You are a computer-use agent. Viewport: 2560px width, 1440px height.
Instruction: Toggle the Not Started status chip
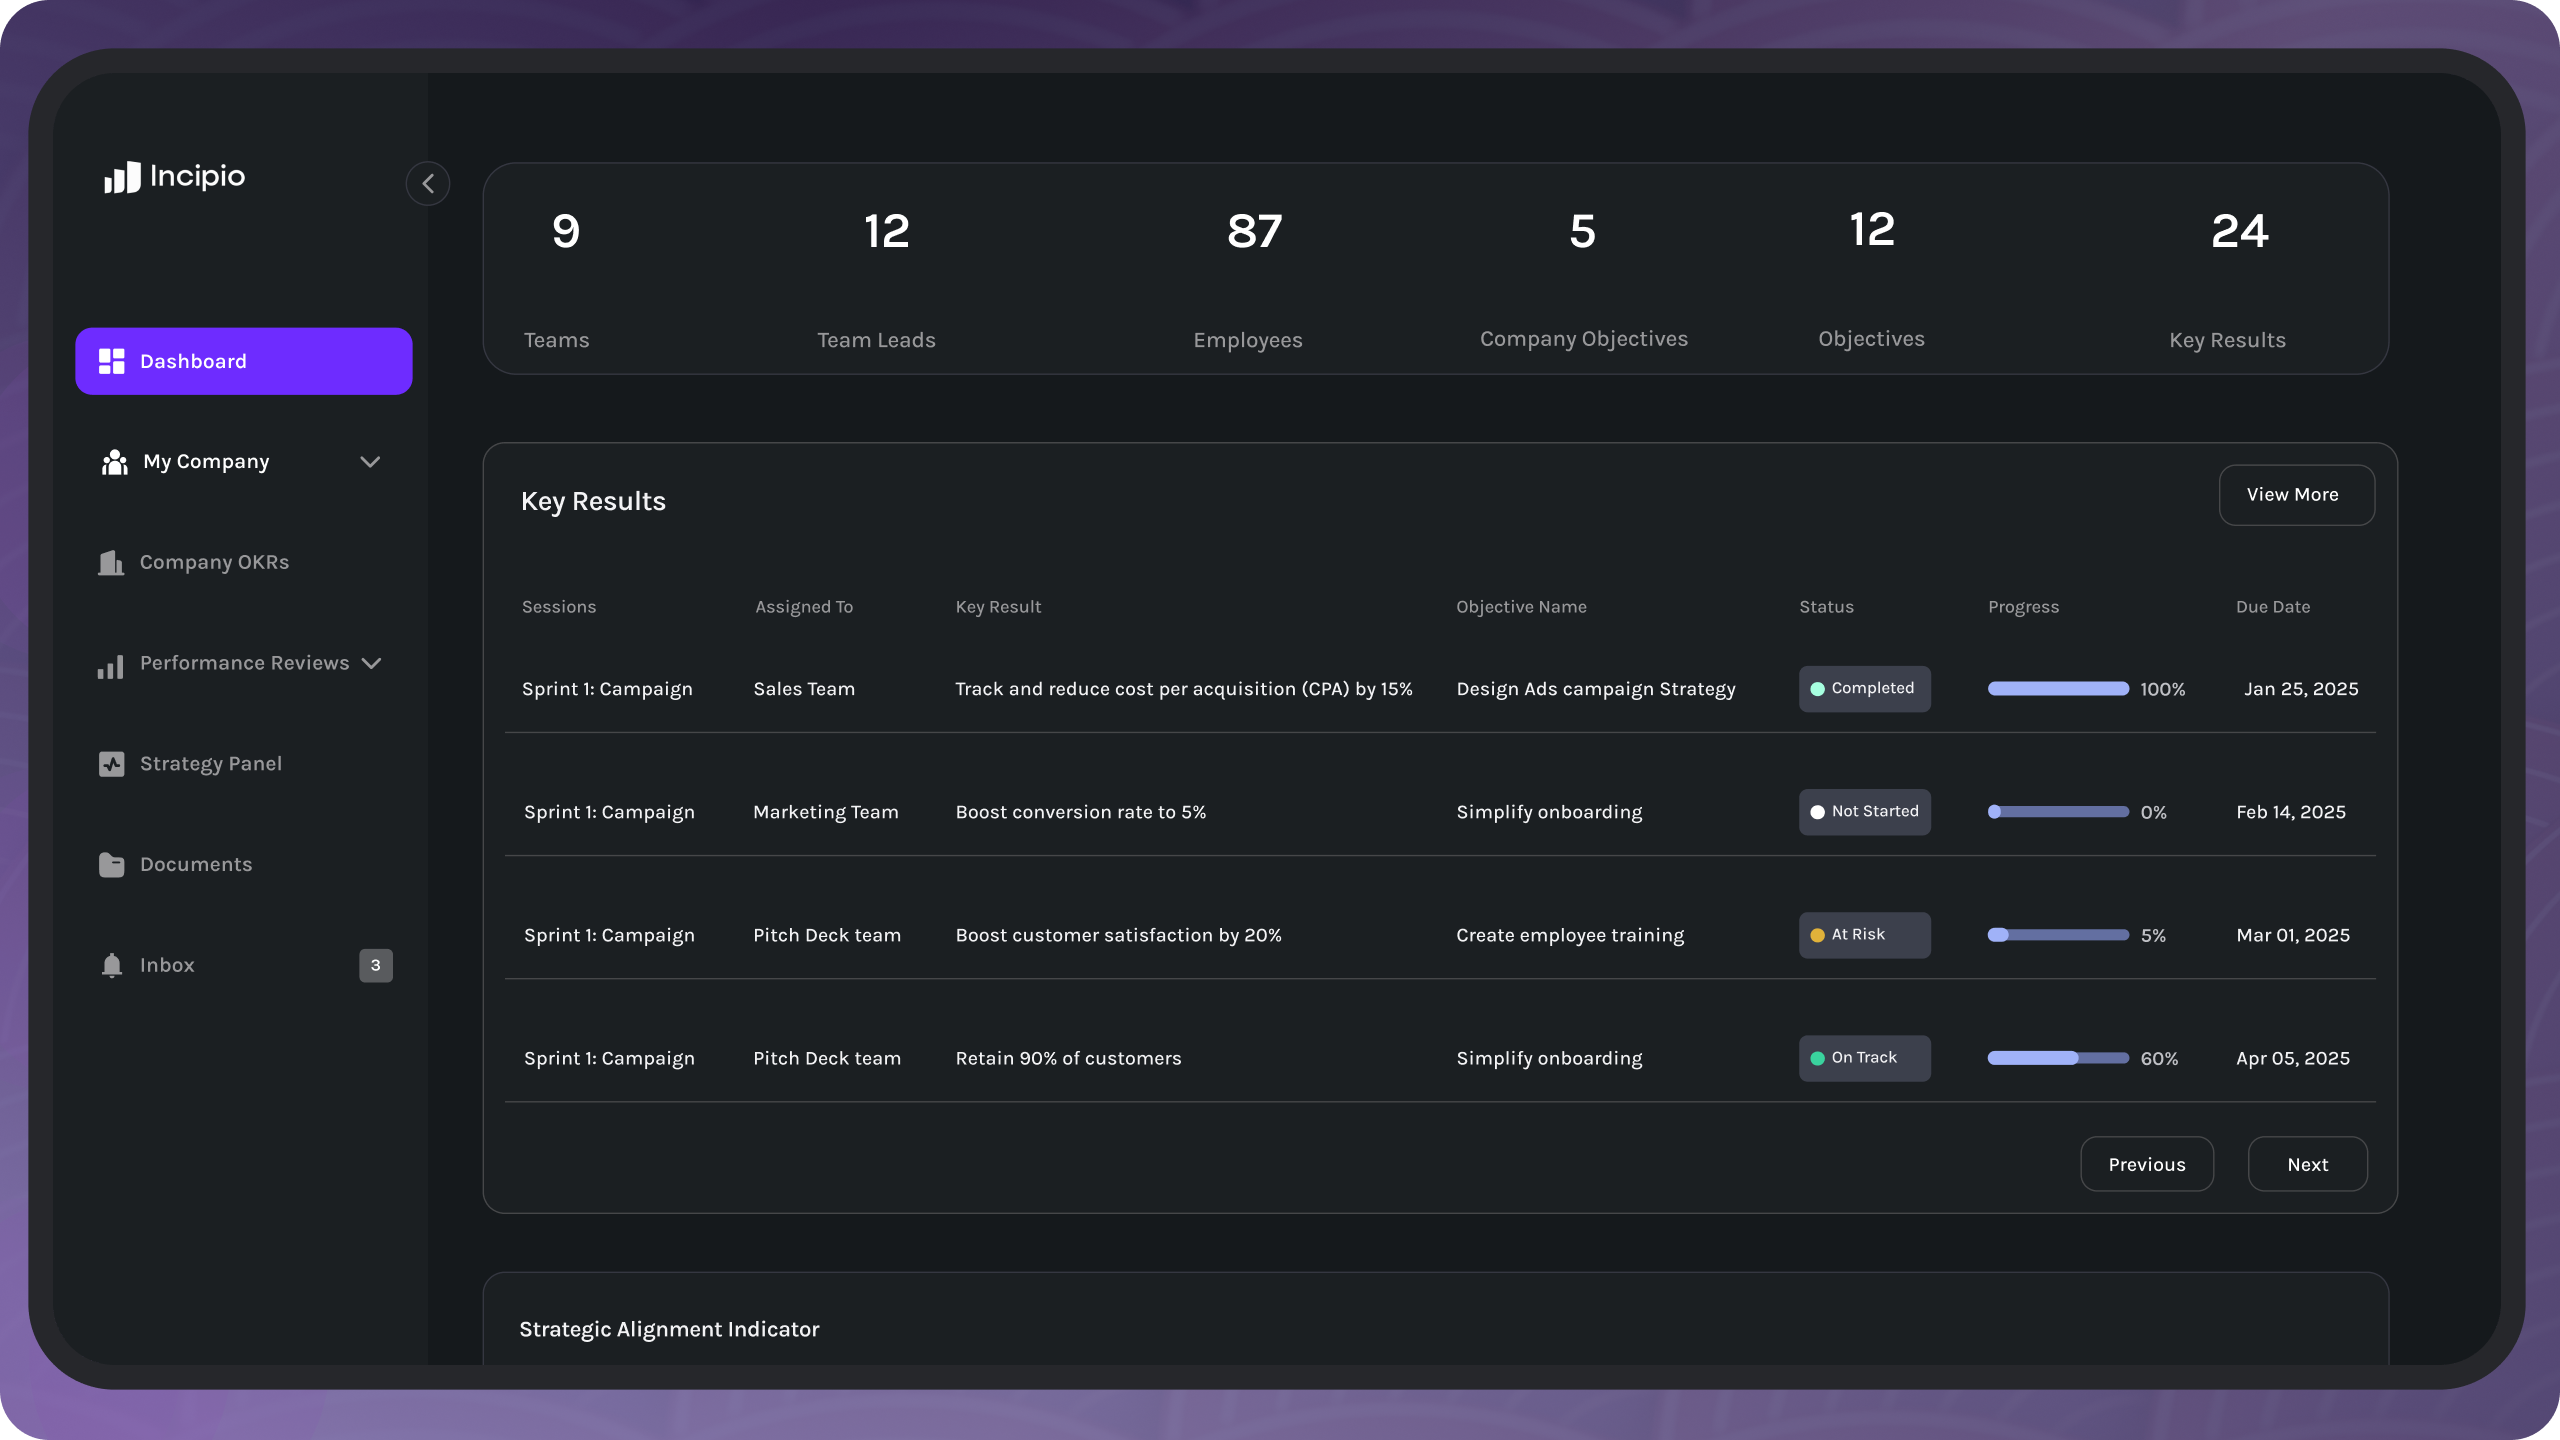1864,811
